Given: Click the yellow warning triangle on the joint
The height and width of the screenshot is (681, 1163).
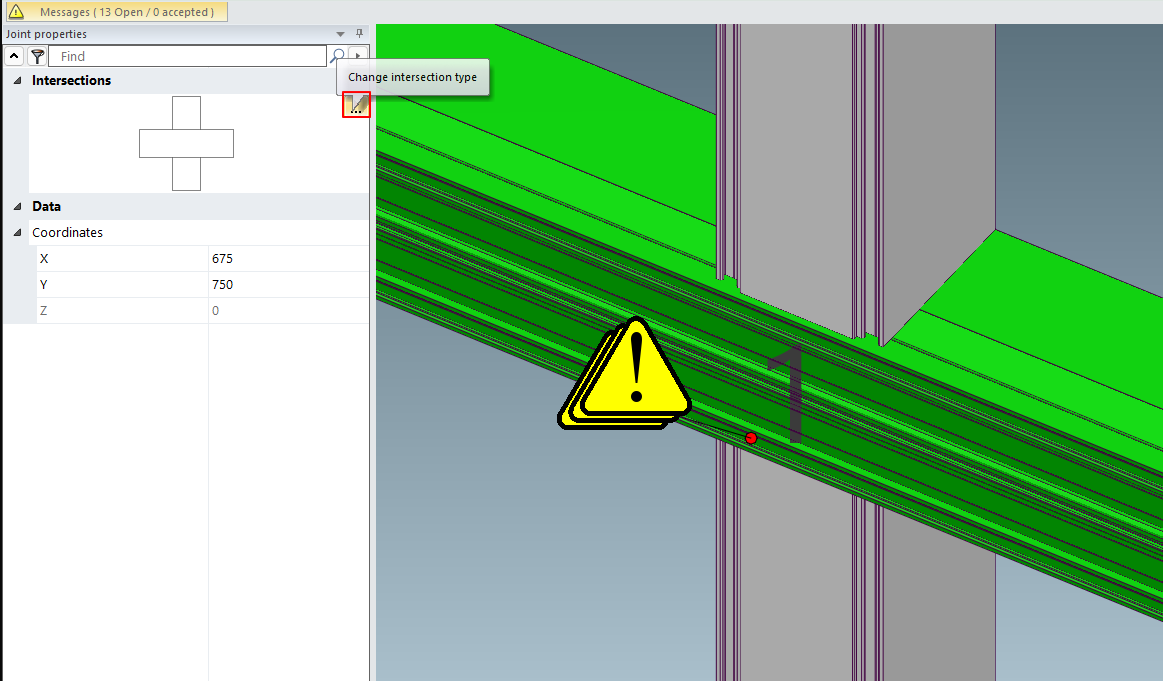Looking at the screenshot, I should click(x=633, y=370).
